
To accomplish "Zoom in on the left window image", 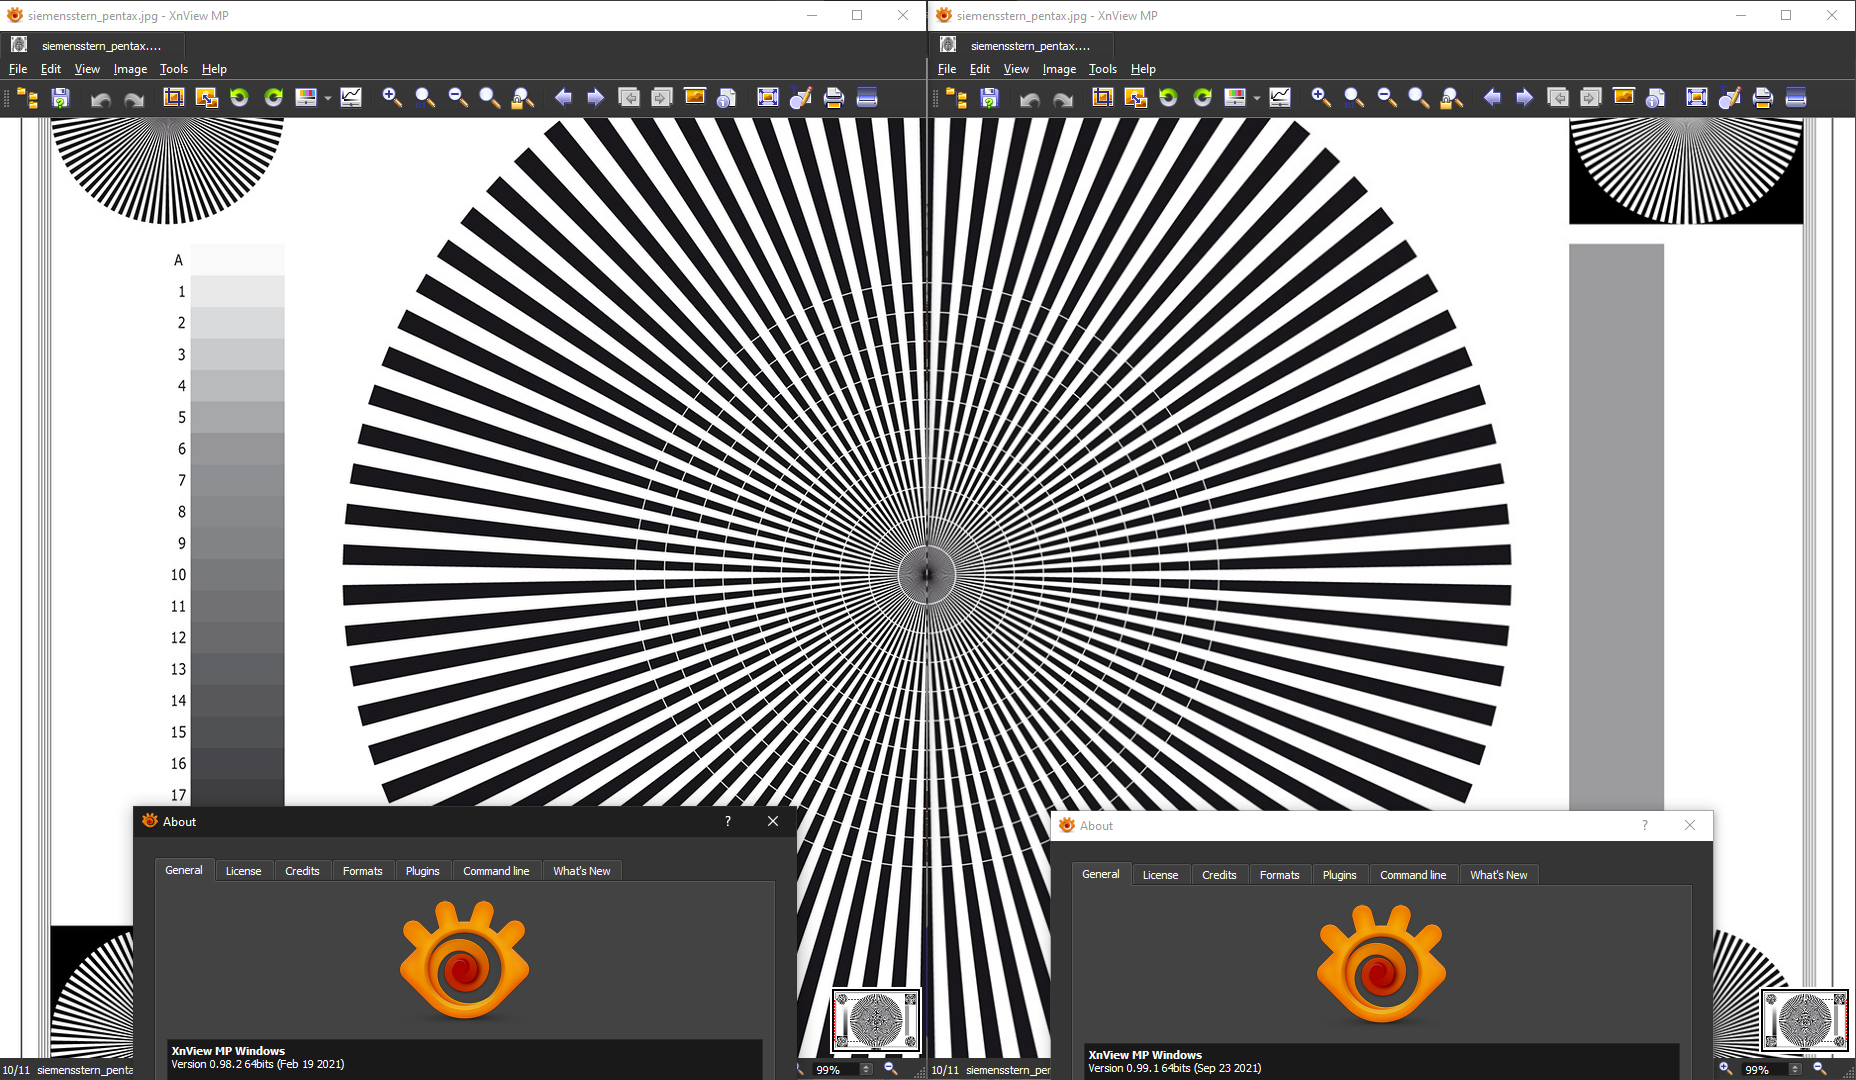I will pyautogui.click(x=392, y=97).
